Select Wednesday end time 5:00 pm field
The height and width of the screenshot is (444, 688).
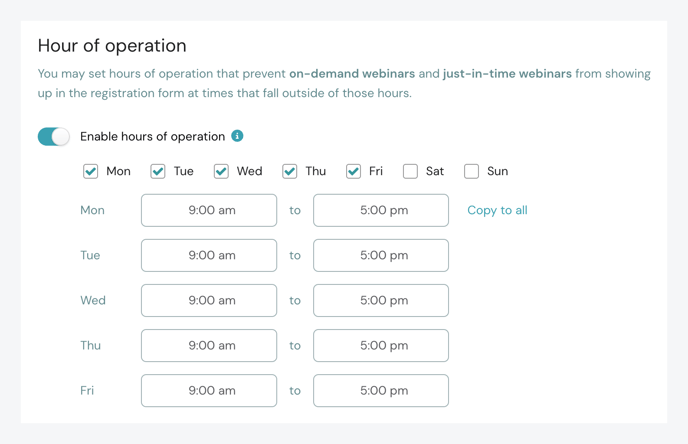point(381,300)
